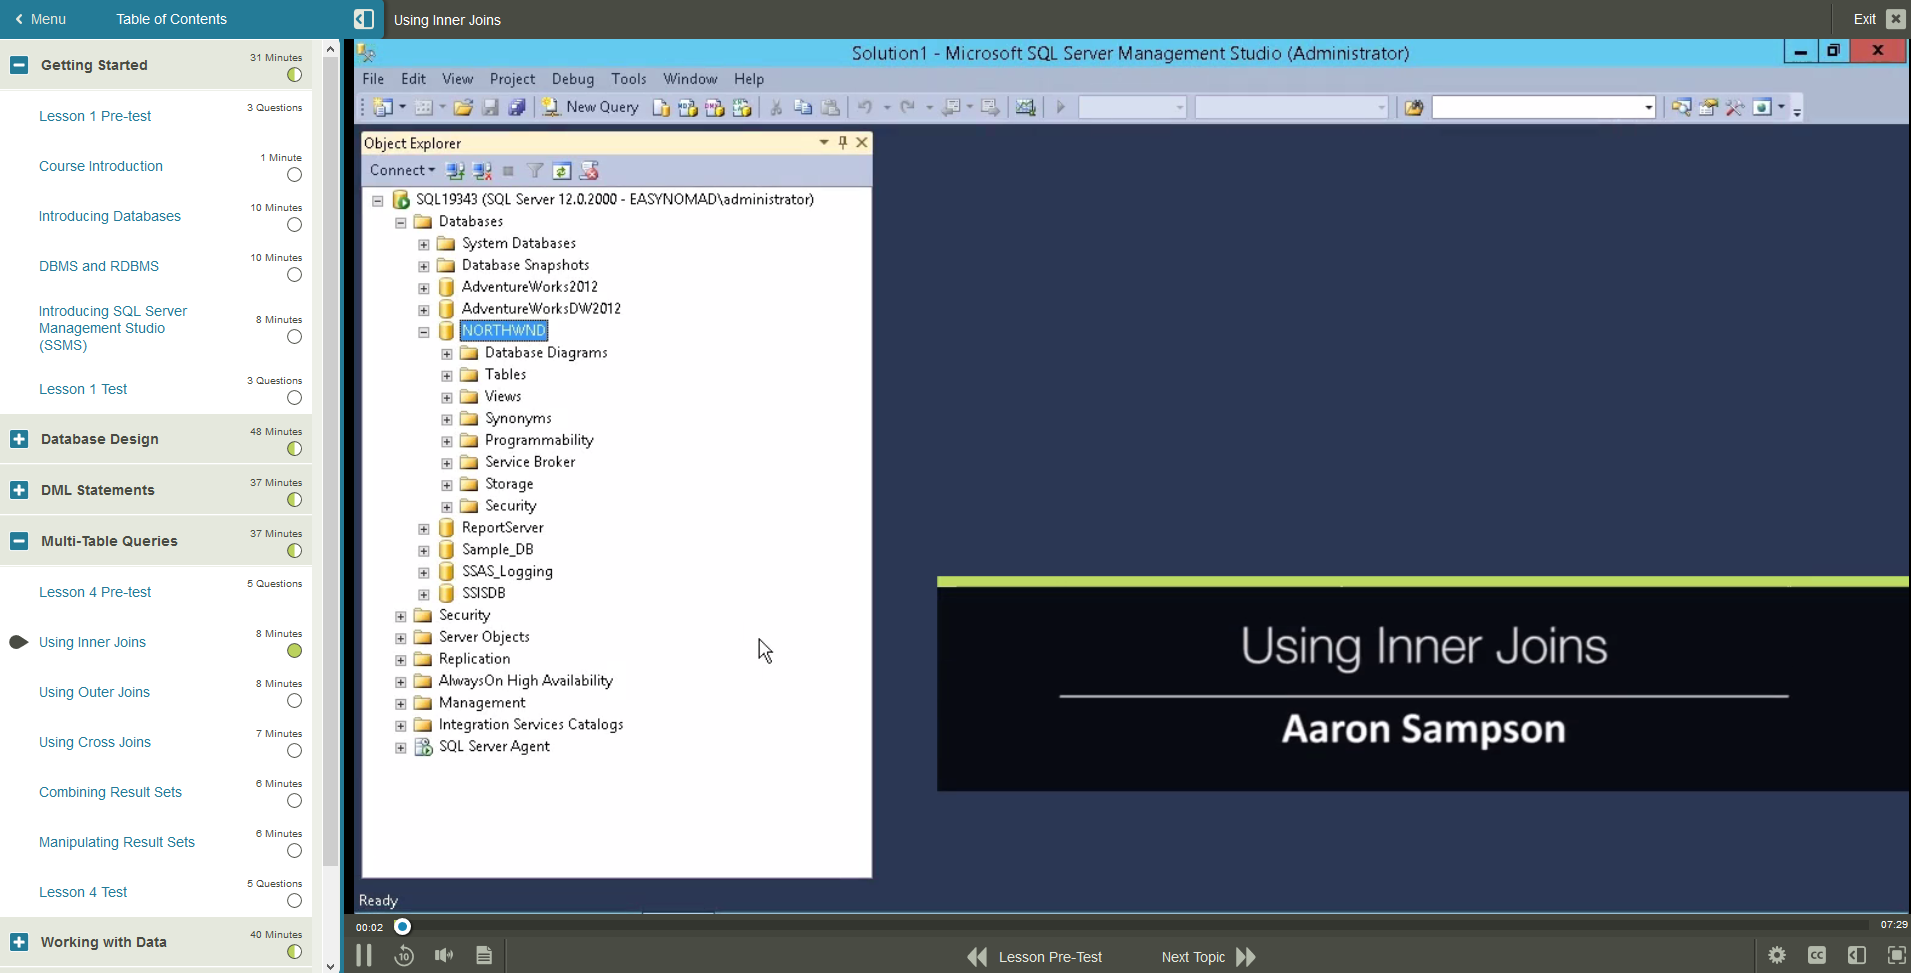Click the video progress slider handle
This screenshot has width=1911, height=973.
point(402,927)
